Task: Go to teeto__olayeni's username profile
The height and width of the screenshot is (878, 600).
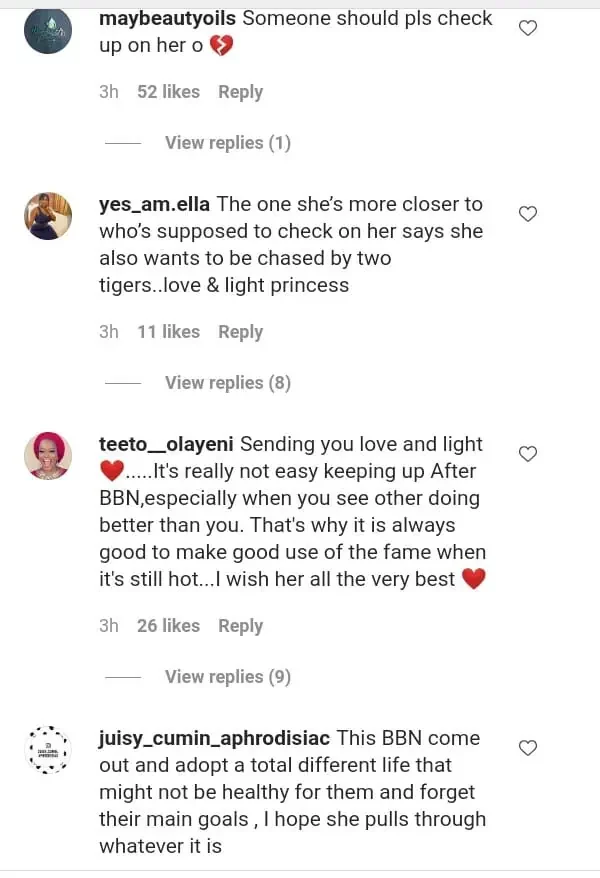Action: click(x=166, y=444)
